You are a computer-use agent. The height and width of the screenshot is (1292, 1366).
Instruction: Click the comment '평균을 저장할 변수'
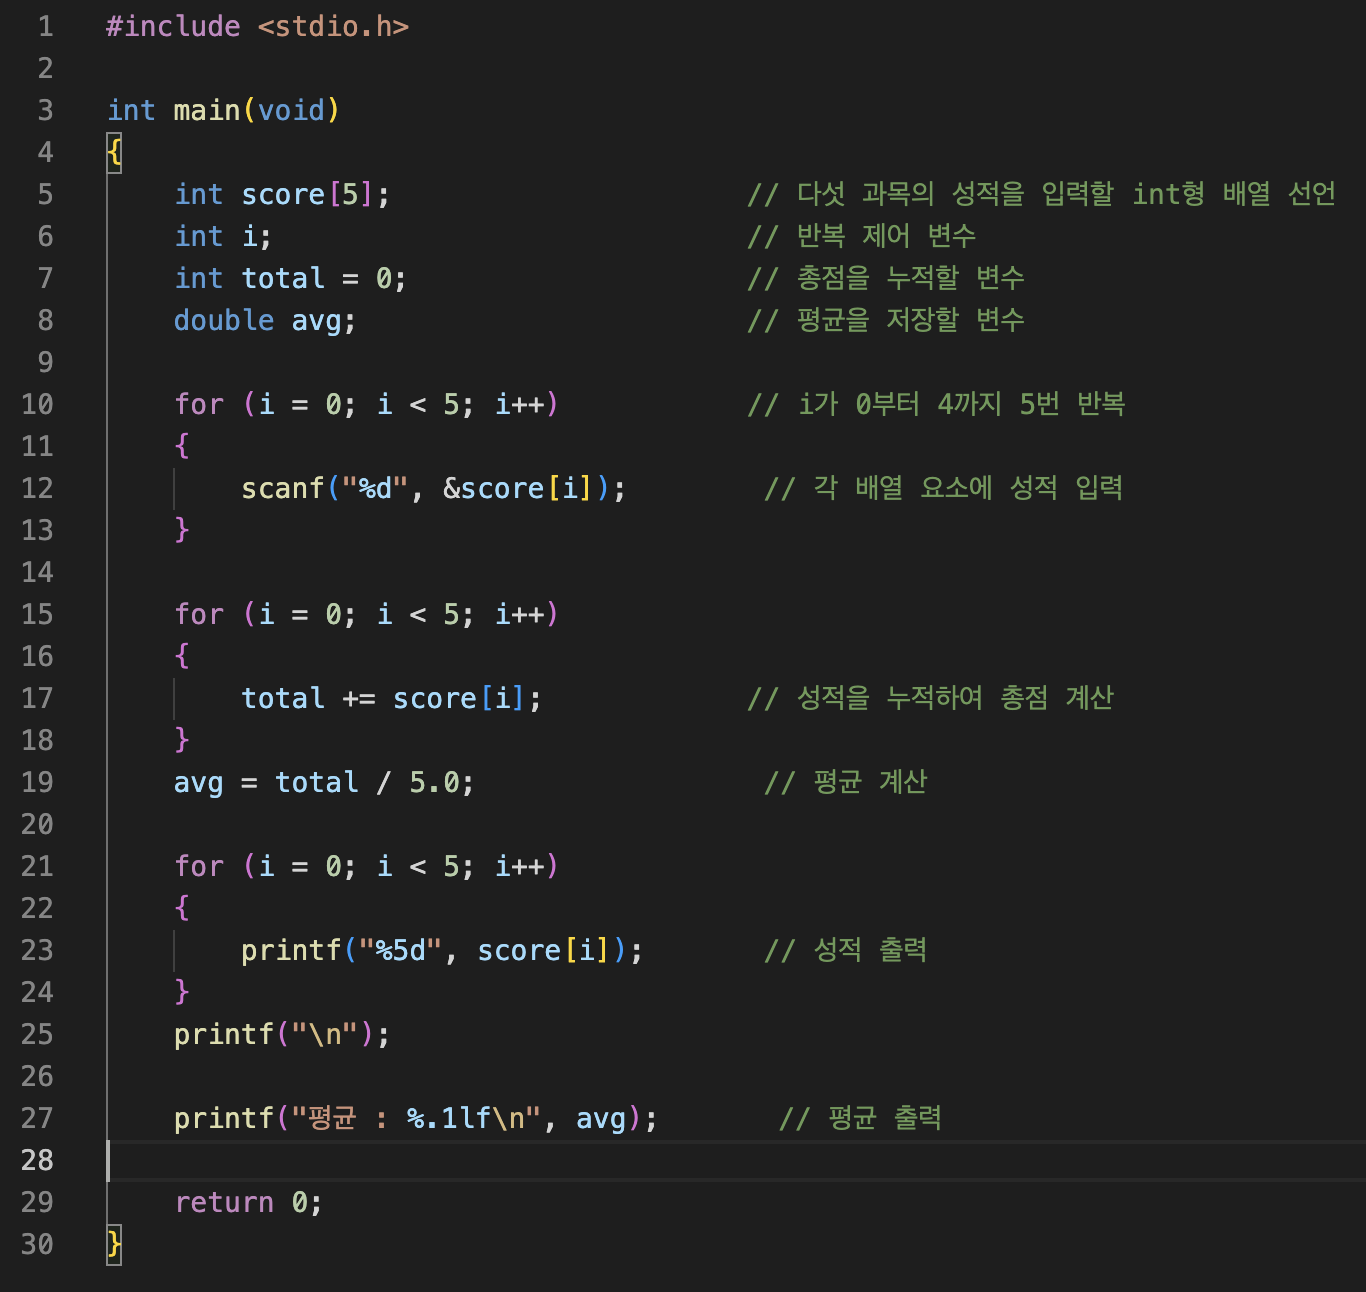pos(910,320)
